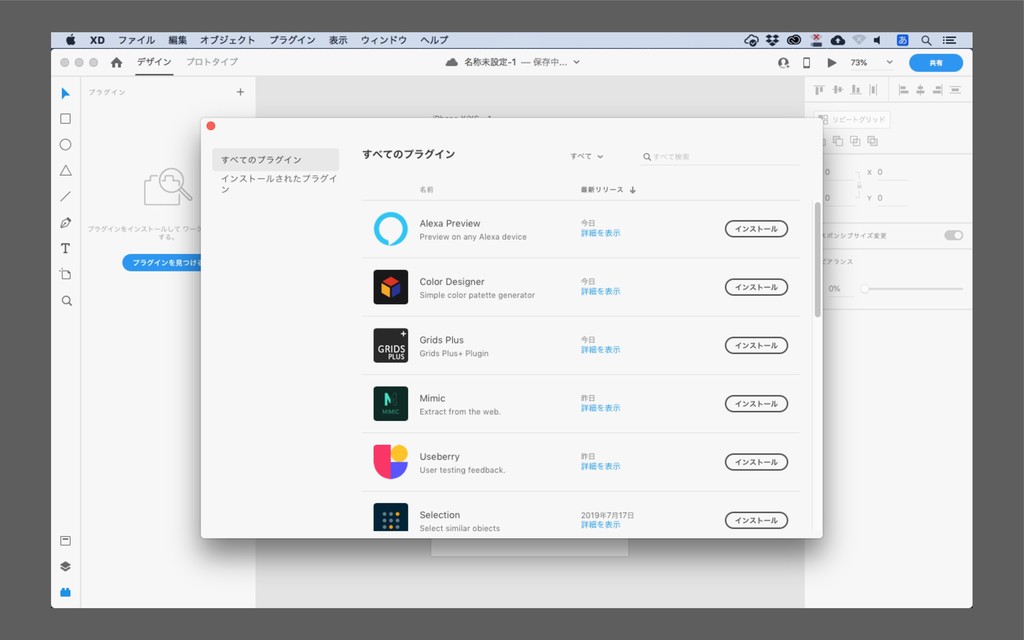Image resolution: width=1024 pixels, height=640 pixels.
Task: Open macOS Spotlight search icon
Action: tap(926, 40)
